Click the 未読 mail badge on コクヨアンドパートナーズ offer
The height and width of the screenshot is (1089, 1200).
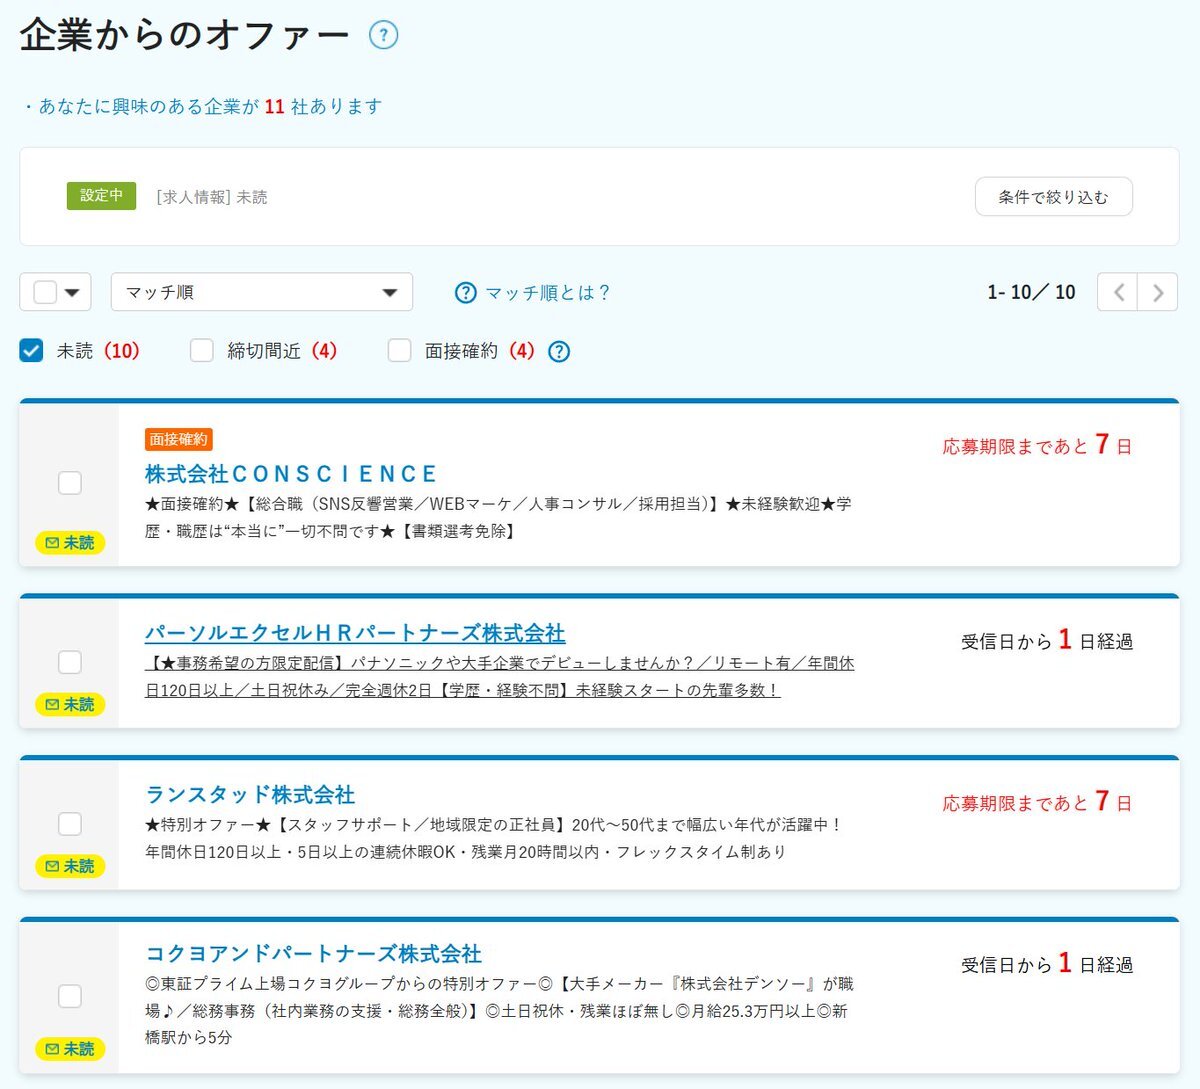tap(70, 1048)
